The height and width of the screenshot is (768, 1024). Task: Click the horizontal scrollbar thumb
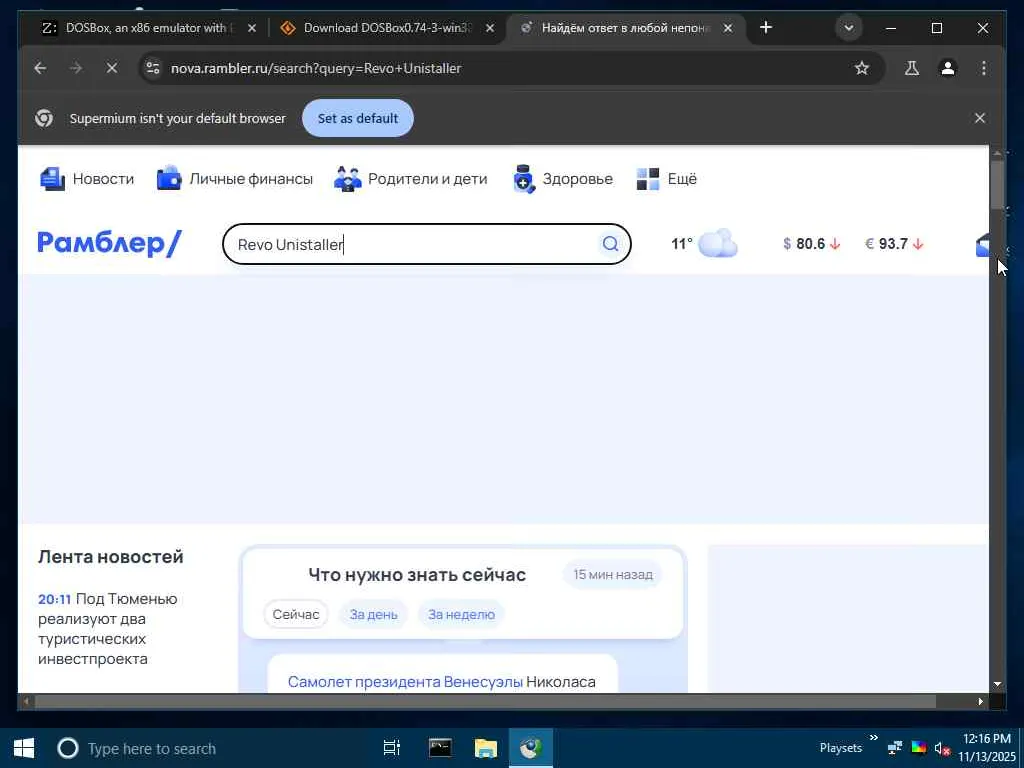click(x=485, y=701)
